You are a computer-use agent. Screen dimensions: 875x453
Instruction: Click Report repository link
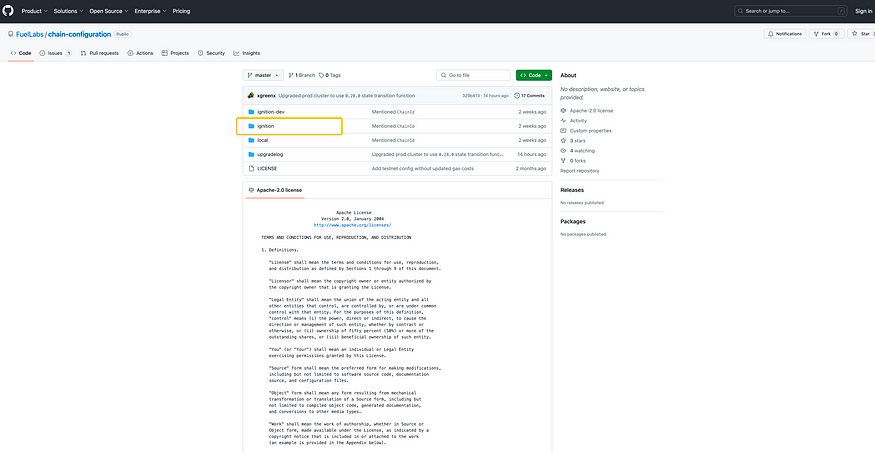(580, 171)
